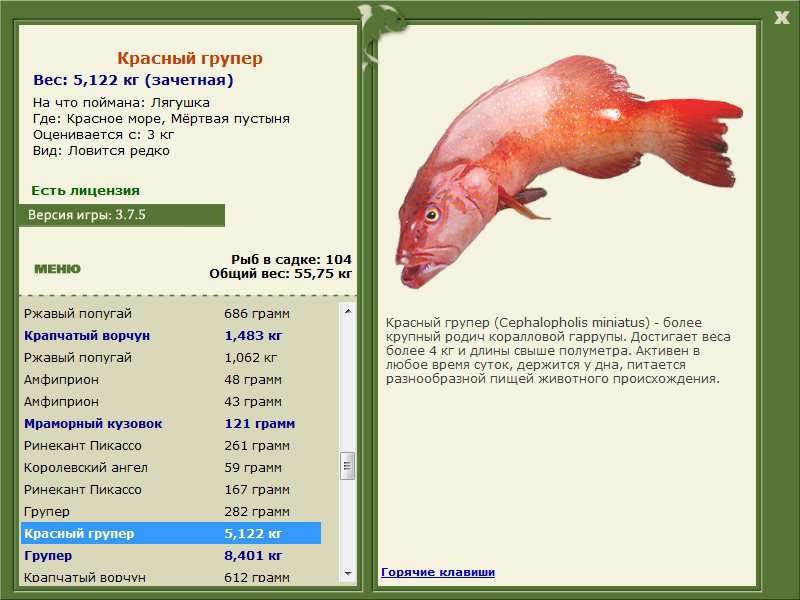Select Амфиприон 48 грамм row
Image resolution: width=800 pixels, height=600 pixels.
(x=171, y=379)
